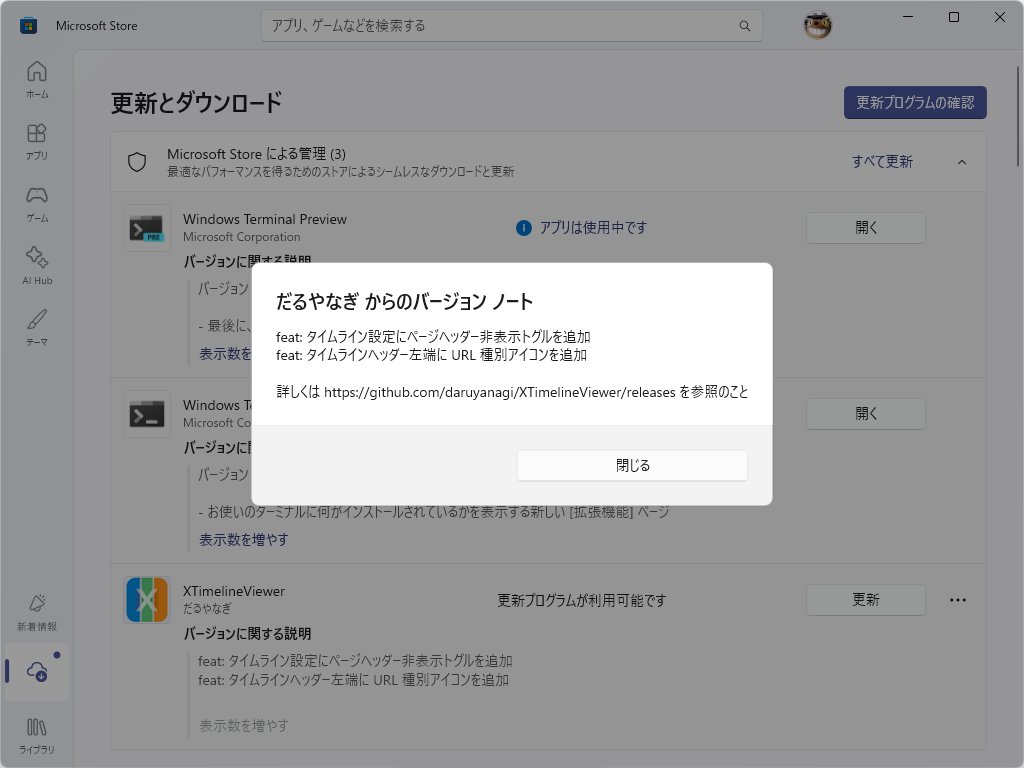1024x768 pixels.
Task: Open the テーマ section in sidebar
Action: (x=37, y=328)
